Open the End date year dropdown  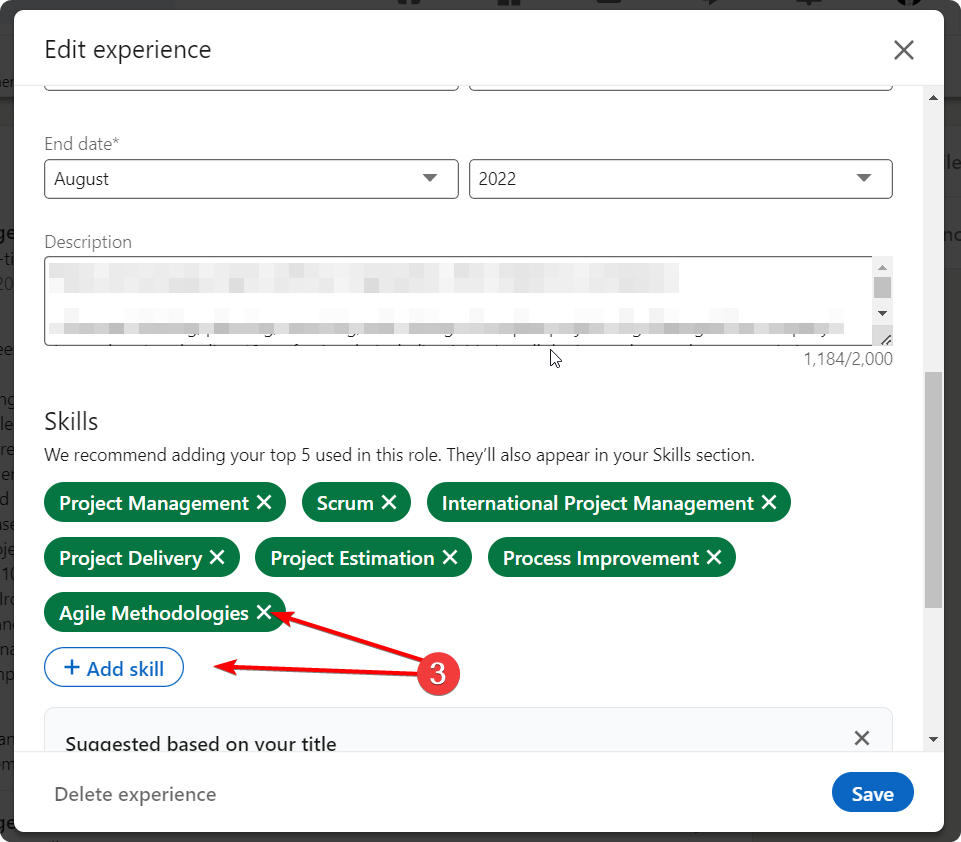(680, 179)
